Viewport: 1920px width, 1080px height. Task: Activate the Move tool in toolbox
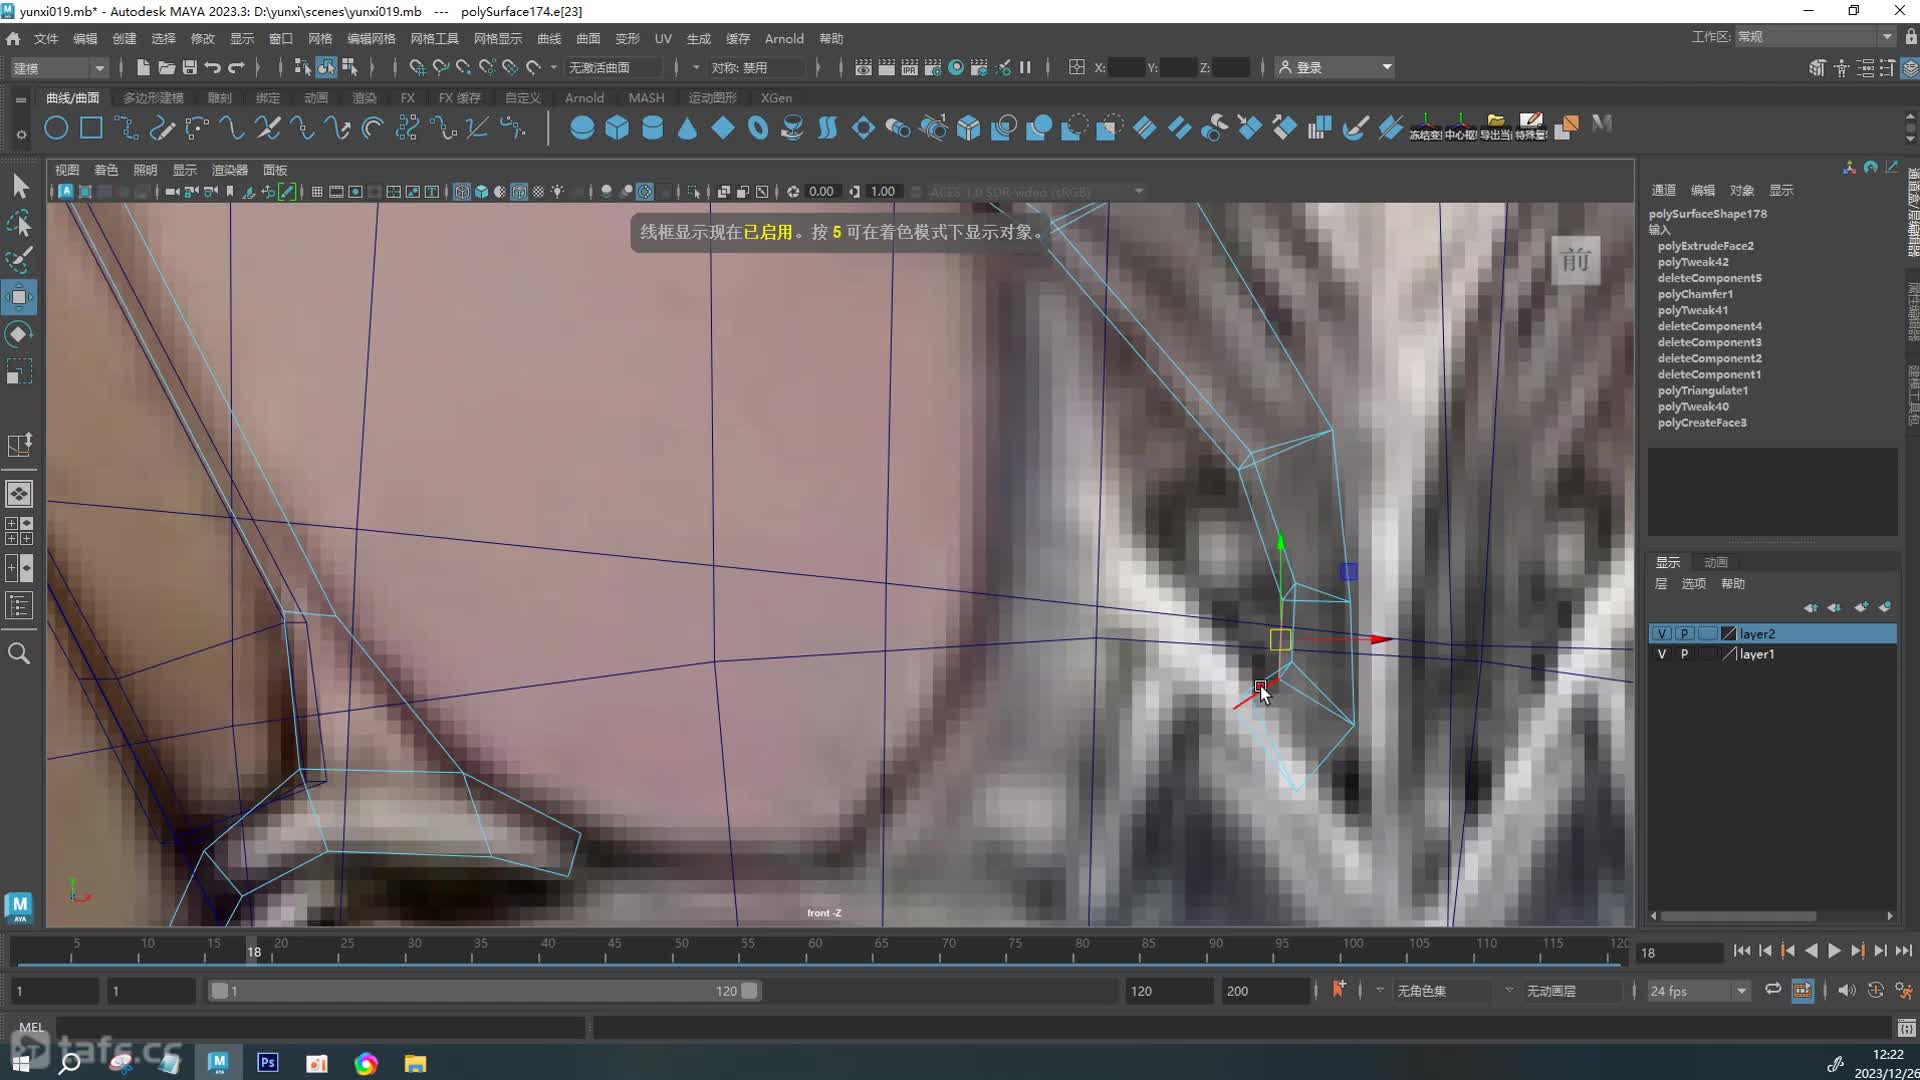click(x=20, y=297)
